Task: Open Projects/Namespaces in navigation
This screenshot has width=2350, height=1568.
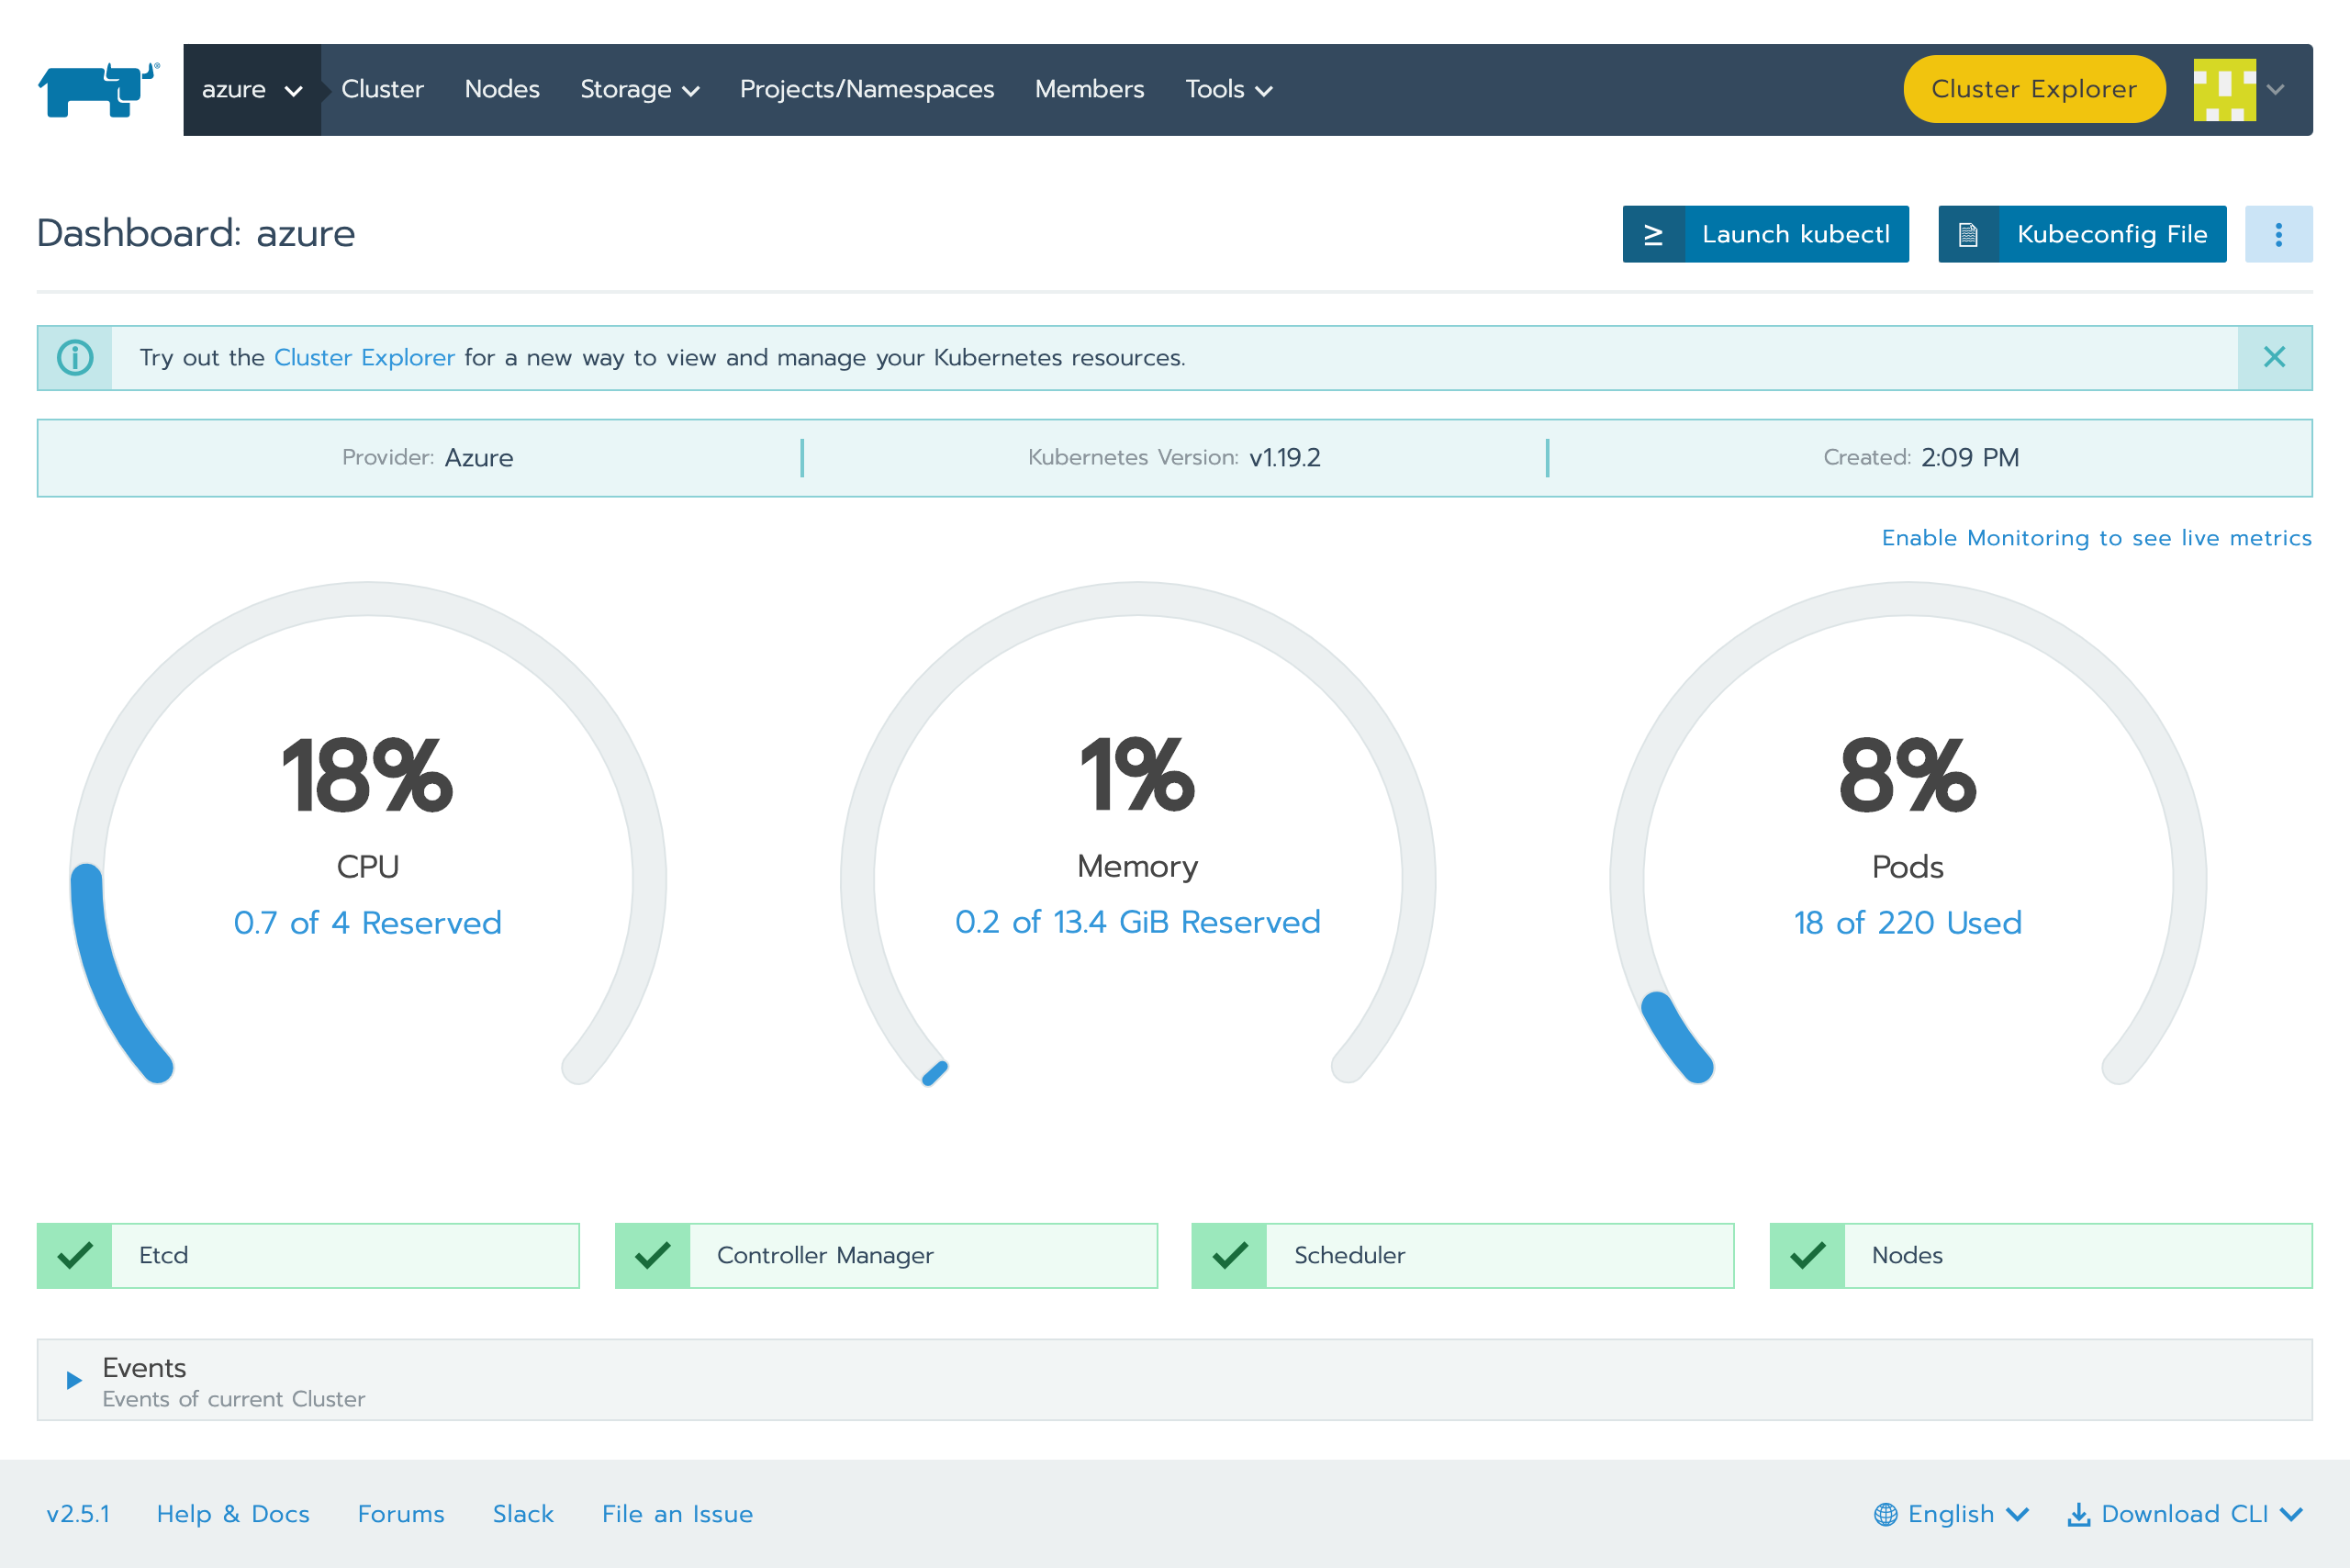Action: point(867,90)
